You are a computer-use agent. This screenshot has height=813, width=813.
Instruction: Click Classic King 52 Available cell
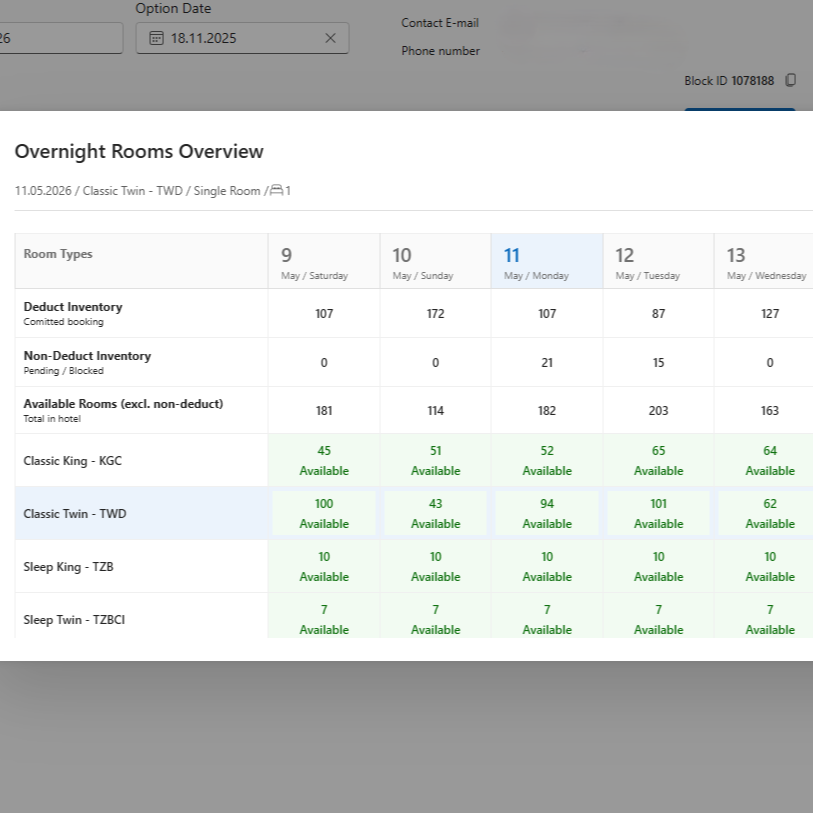547,460
